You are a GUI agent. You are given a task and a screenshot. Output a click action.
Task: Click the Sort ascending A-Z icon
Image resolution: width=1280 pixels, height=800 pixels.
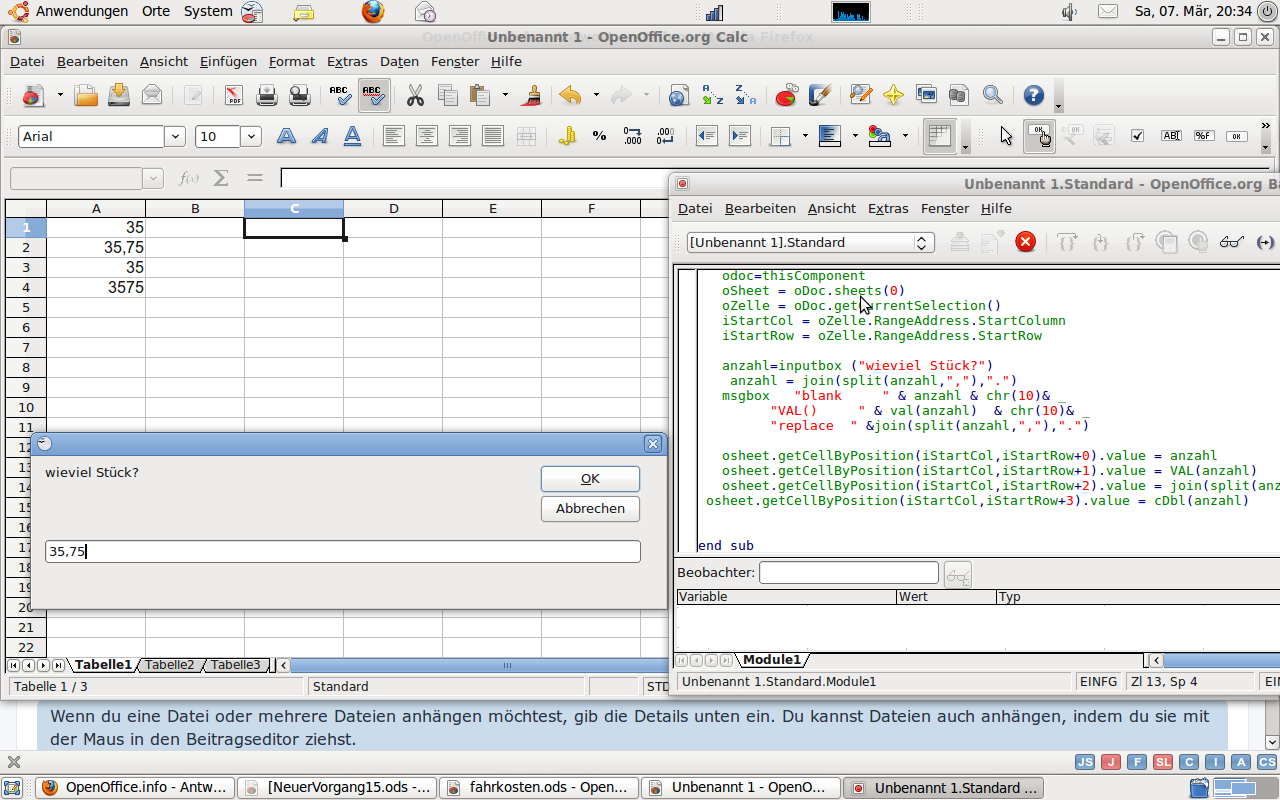click(713, 96)
